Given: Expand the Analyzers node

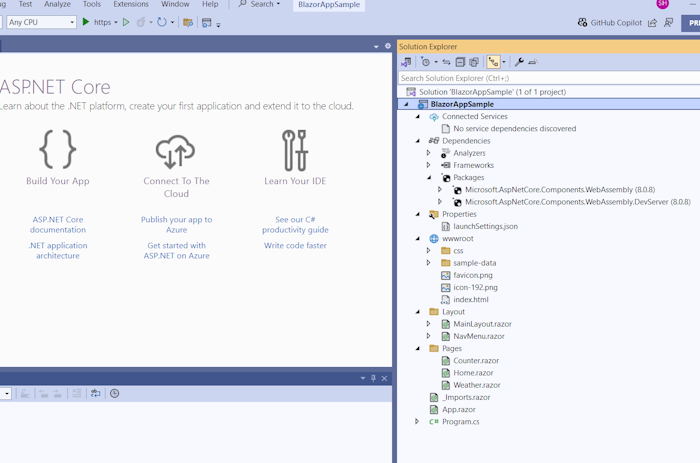Looking at the screenshot, I should coord(429,153).
